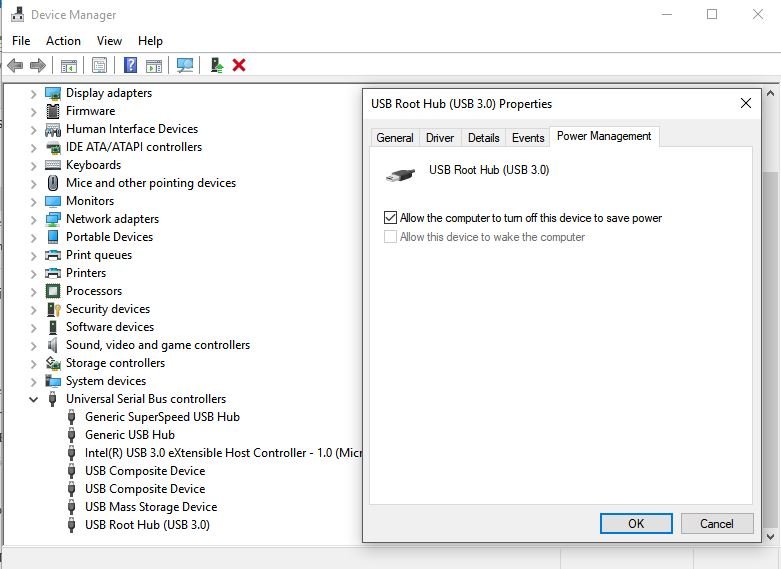Click the update device driver icon
Image resolution: width=781 pixels, height=569 pixels.
tap(217, 65)
